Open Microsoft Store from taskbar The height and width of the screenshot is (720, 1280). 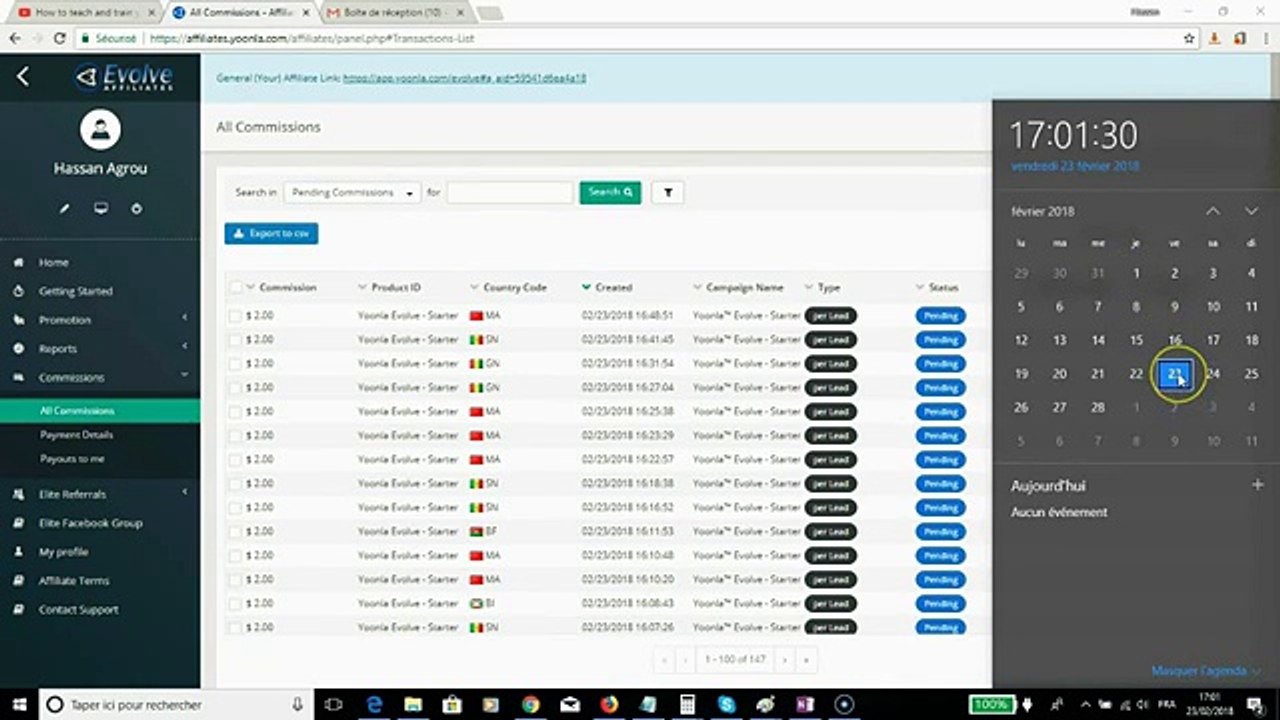452,704
